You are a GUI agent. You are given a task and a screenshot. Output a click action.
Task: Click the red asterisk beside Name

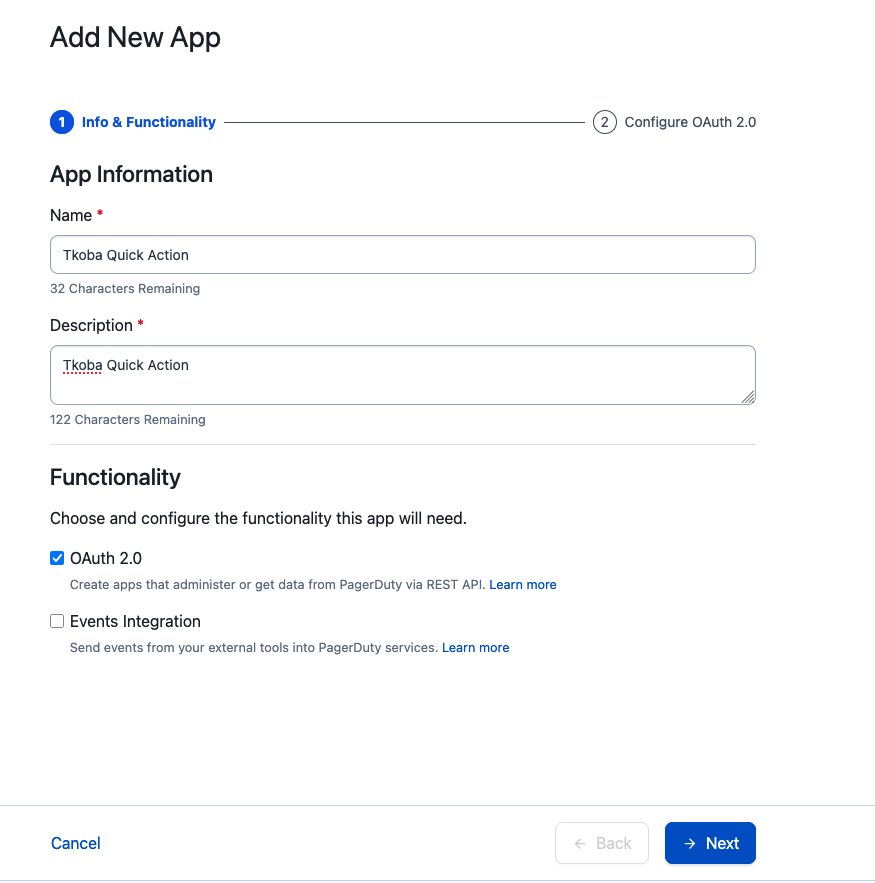coord(98,214)
